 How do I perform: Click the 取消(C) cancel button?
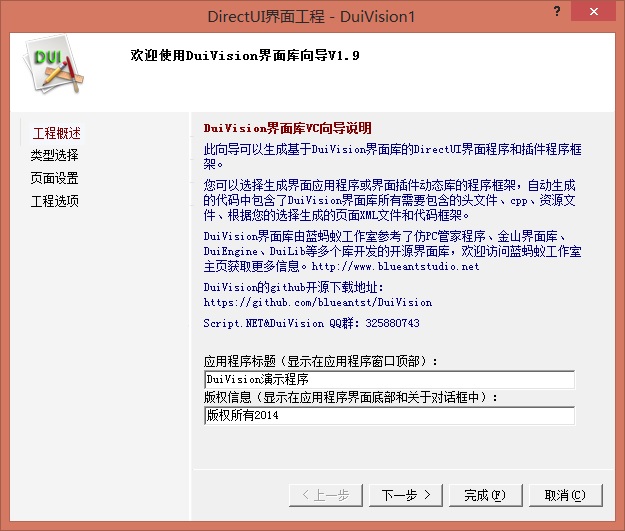(565, 495)
